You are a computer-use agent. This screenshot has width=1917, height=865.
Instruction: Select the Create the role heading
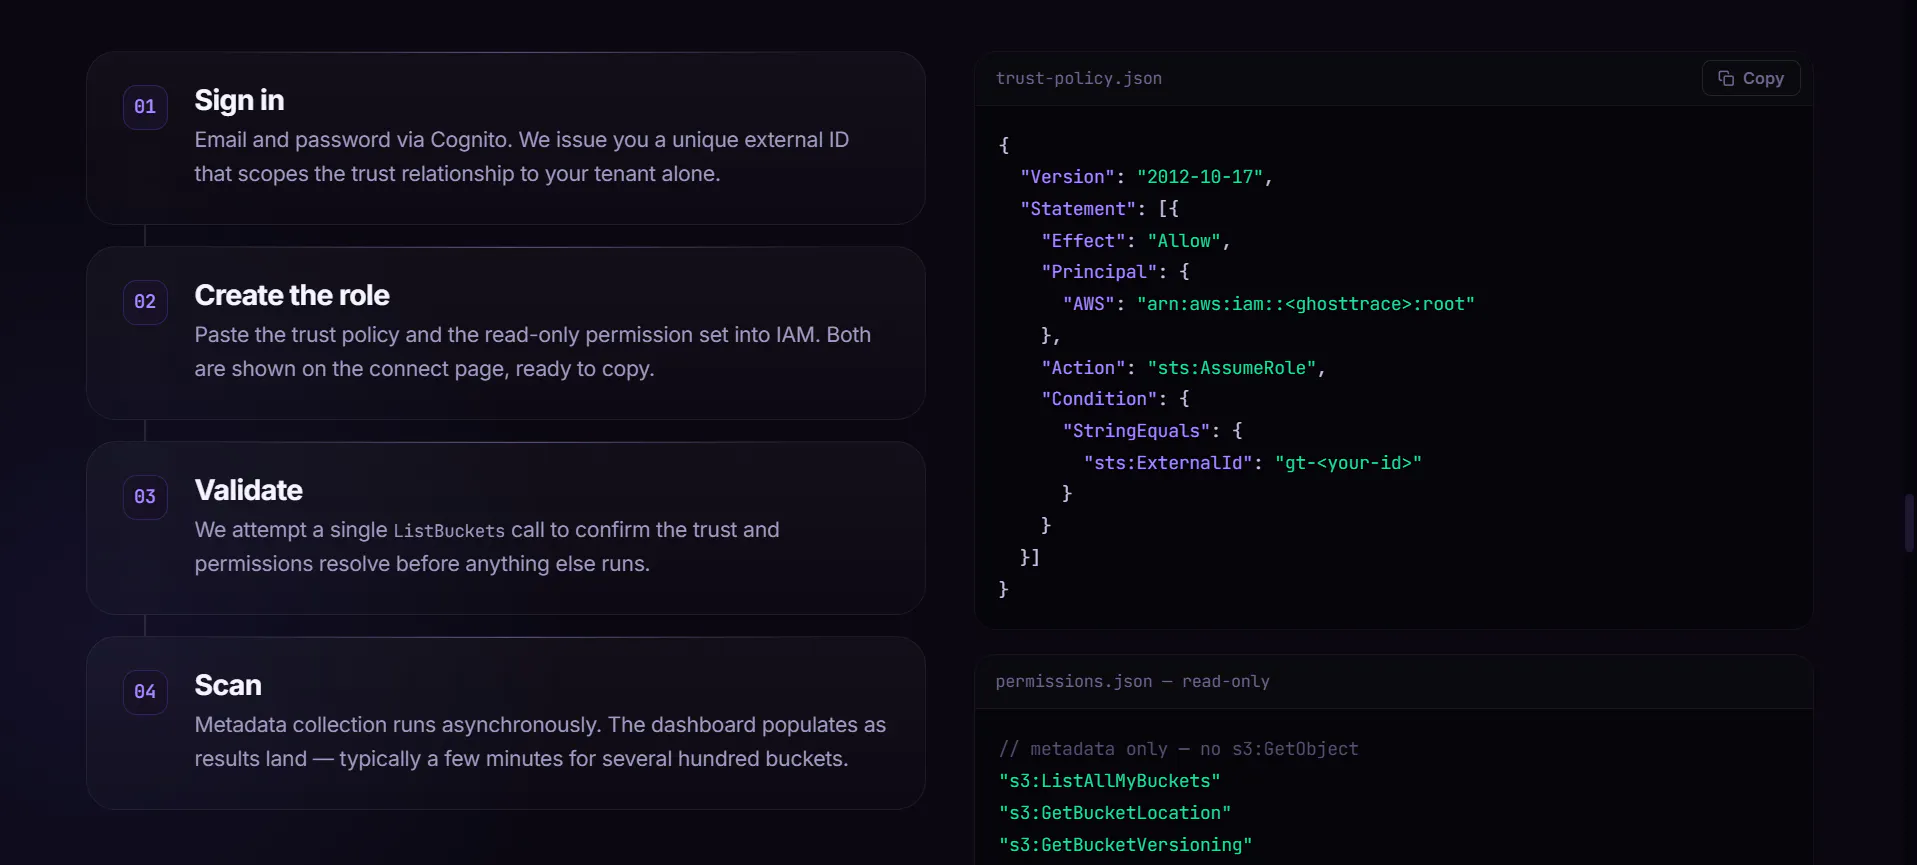point(292,295)
